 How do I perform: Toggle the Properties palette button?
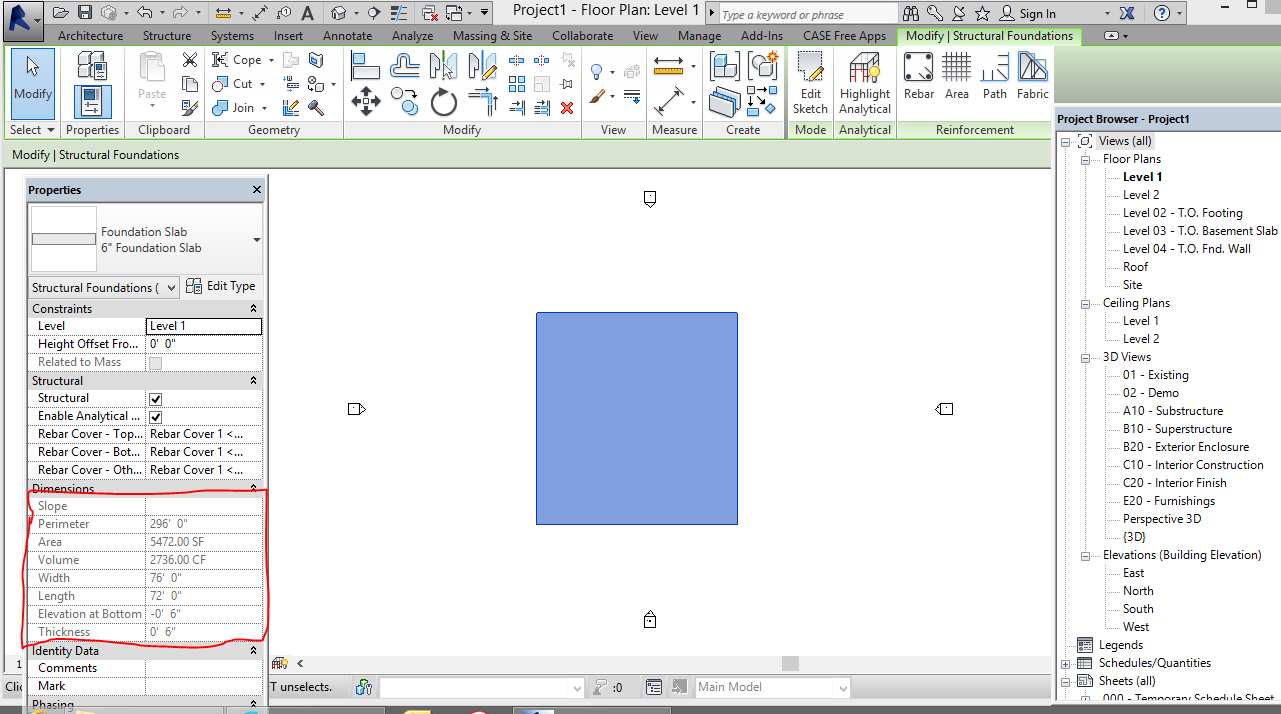[92, 103]
